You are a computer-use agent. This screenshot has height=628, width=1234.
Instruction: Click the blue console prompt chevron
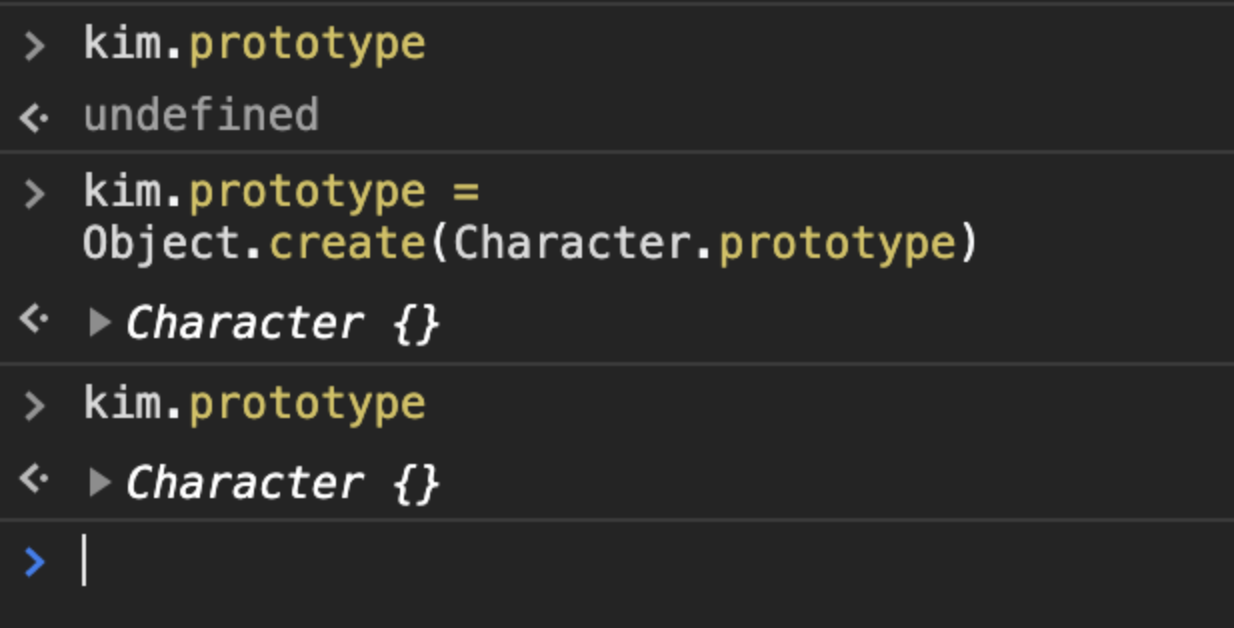coord(34,562)
